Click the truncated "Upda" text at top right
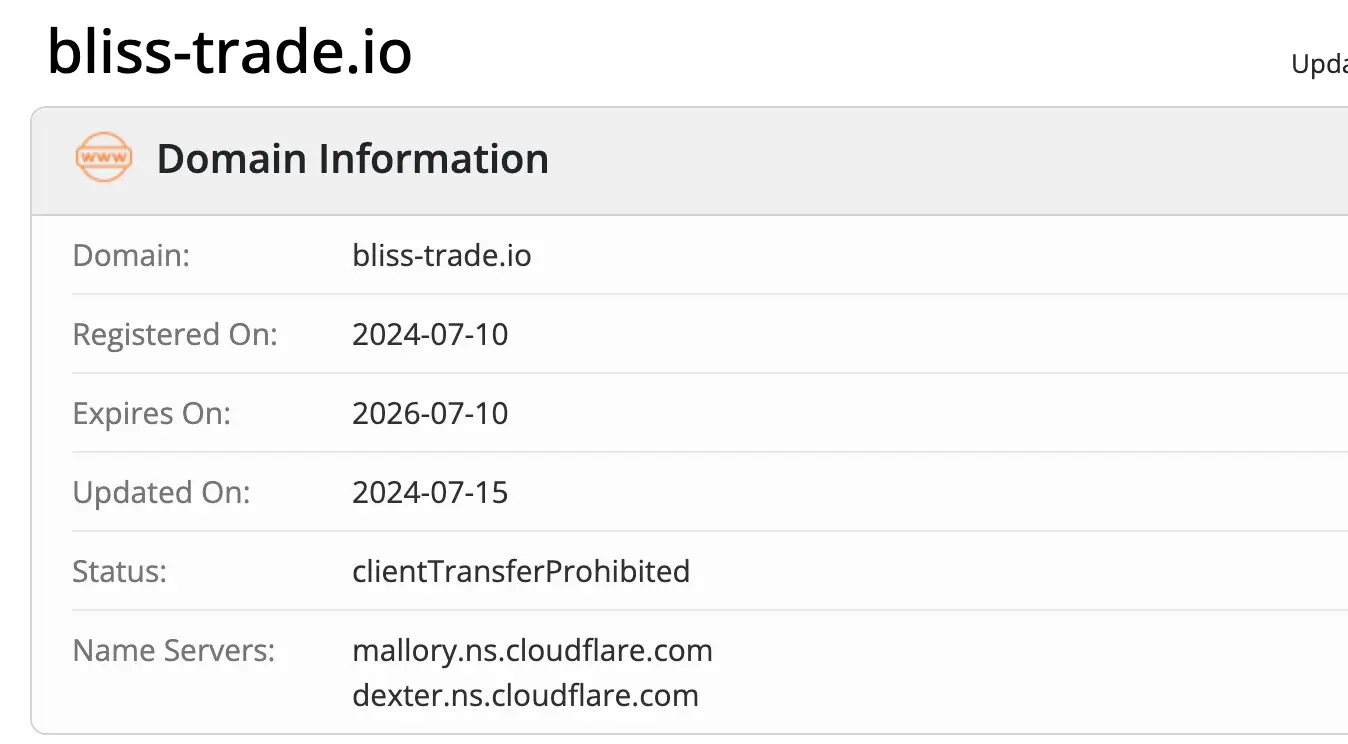This screenshot has width=1348, height=744. coord(1319,65)
